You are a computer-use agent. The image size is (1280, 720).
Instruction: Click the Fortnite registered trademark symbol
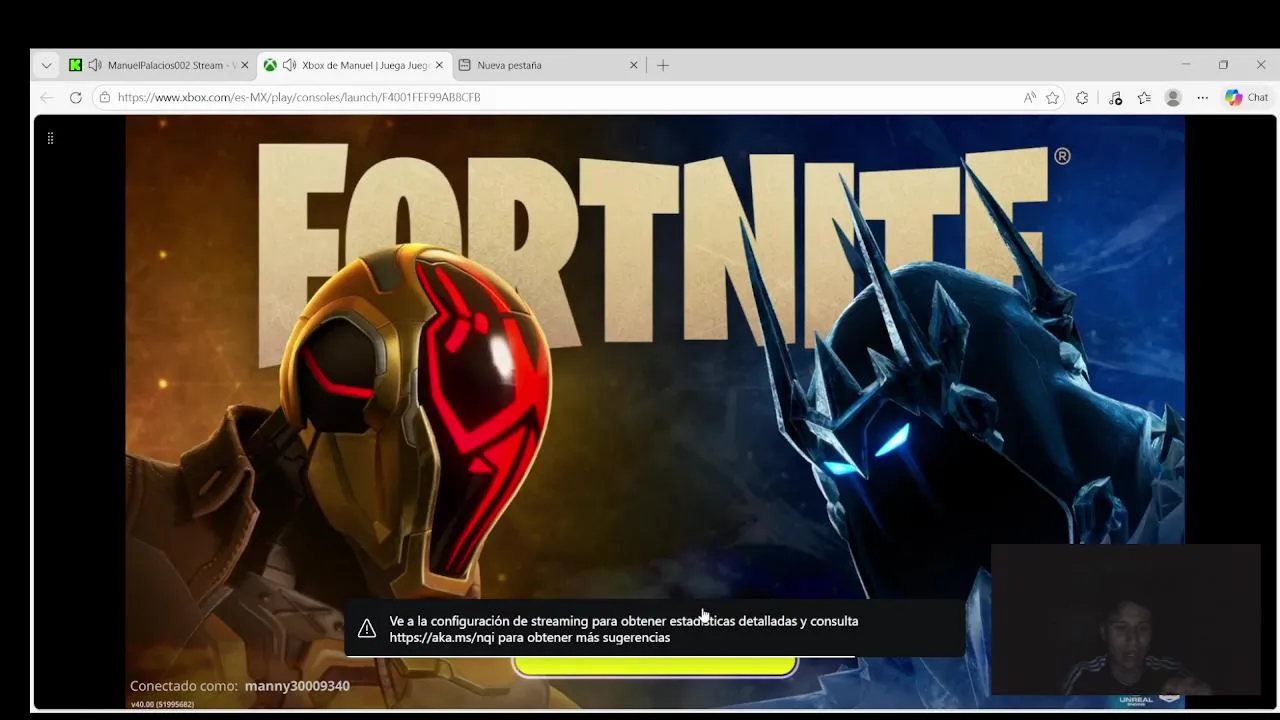pos(1062,156)
